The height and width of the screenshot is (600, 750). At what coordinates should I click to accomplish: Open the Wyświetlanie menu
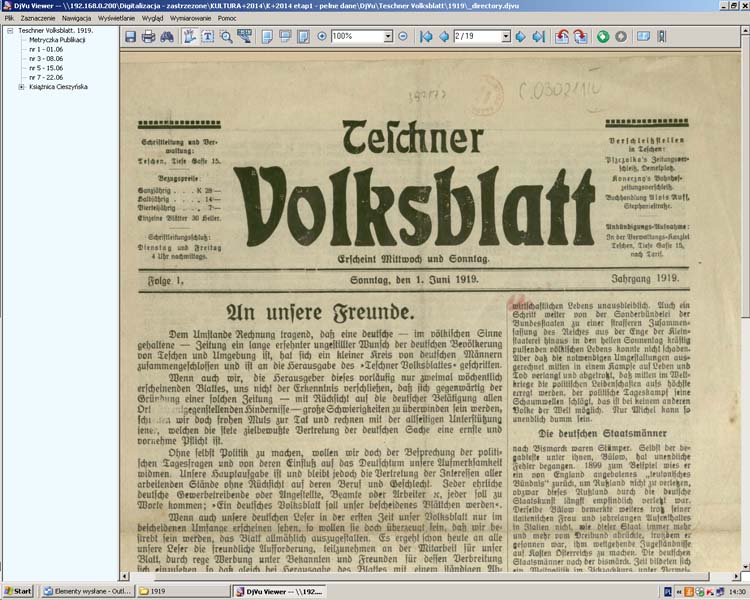(116, 18)
